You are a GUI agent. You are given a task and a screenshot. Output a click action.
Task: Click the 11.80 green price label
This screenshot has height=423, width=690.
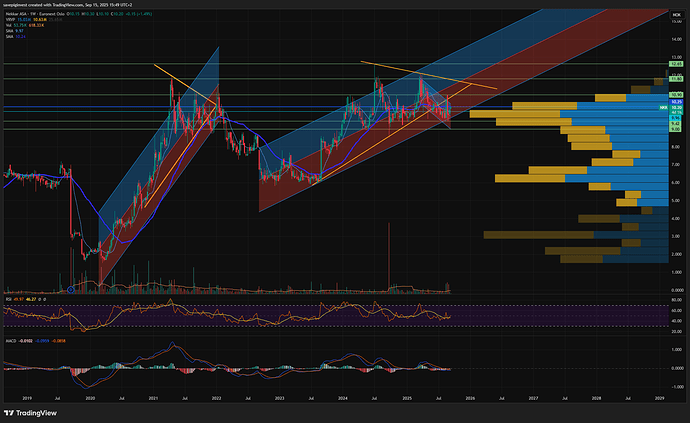(676, 79)
